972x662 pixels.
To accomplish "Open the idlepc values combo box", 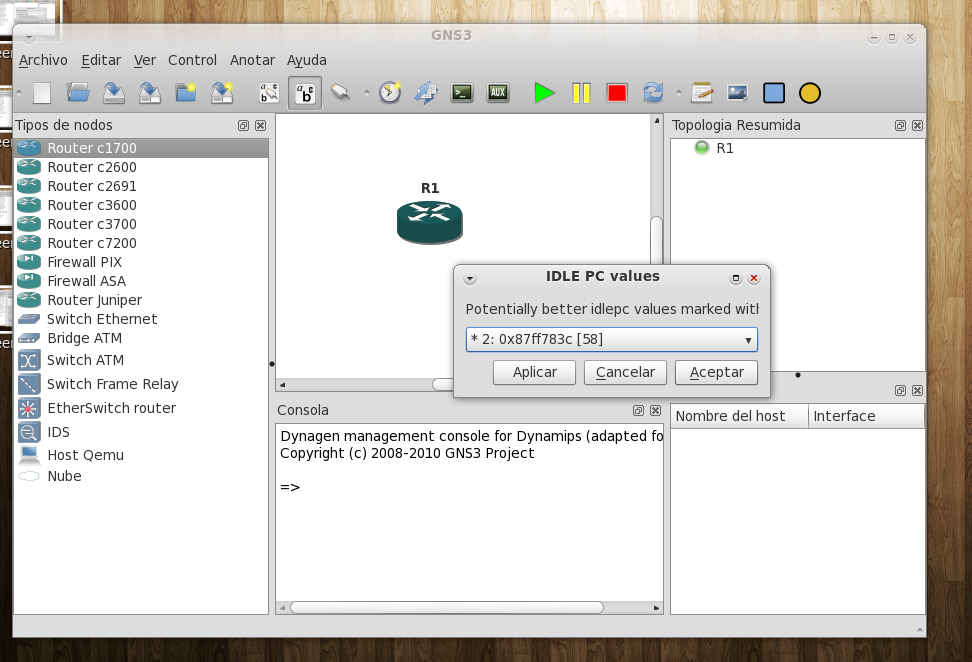I will click(612, 340).
